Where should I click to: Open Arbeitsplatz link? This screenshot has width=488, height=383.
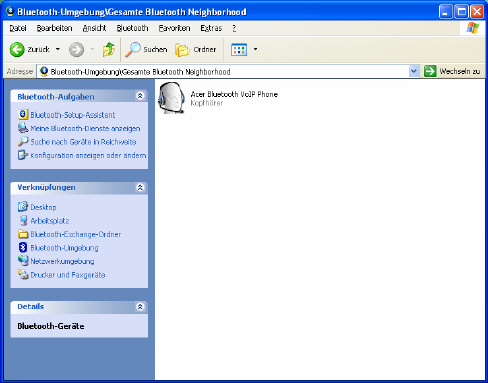tap(50, 221)
